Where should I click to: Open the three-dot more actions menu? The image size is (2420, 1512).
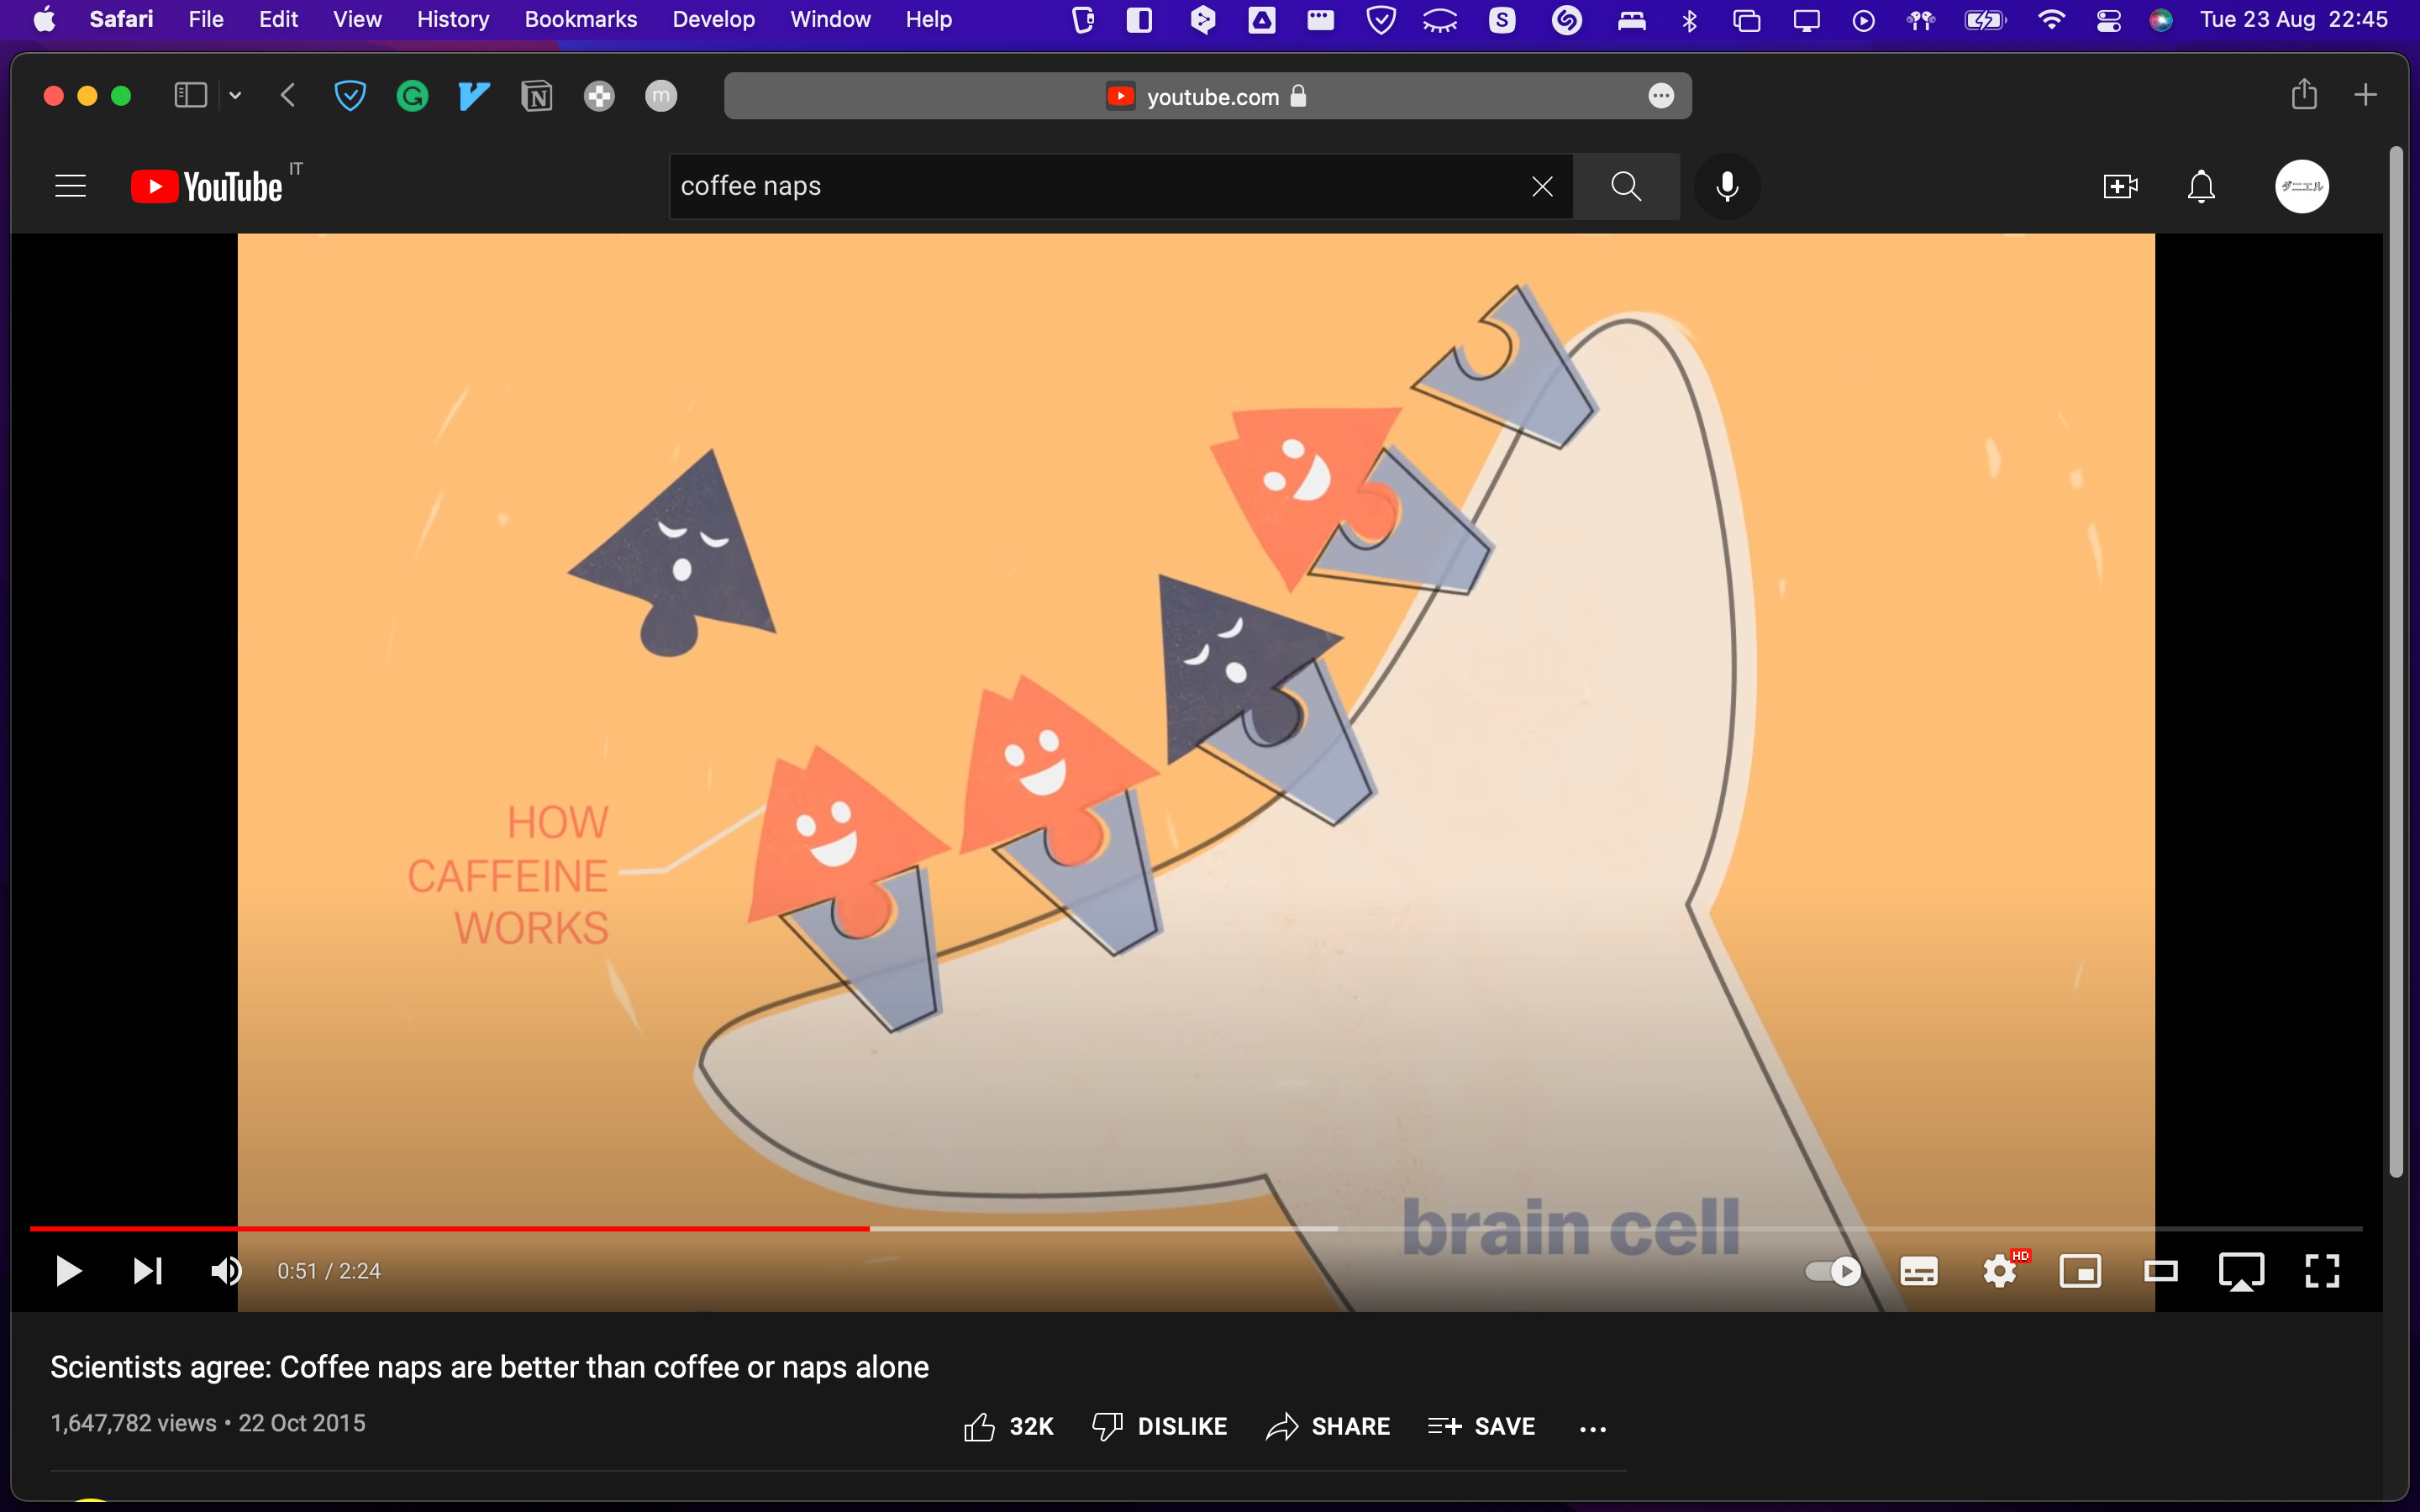1592,1428
